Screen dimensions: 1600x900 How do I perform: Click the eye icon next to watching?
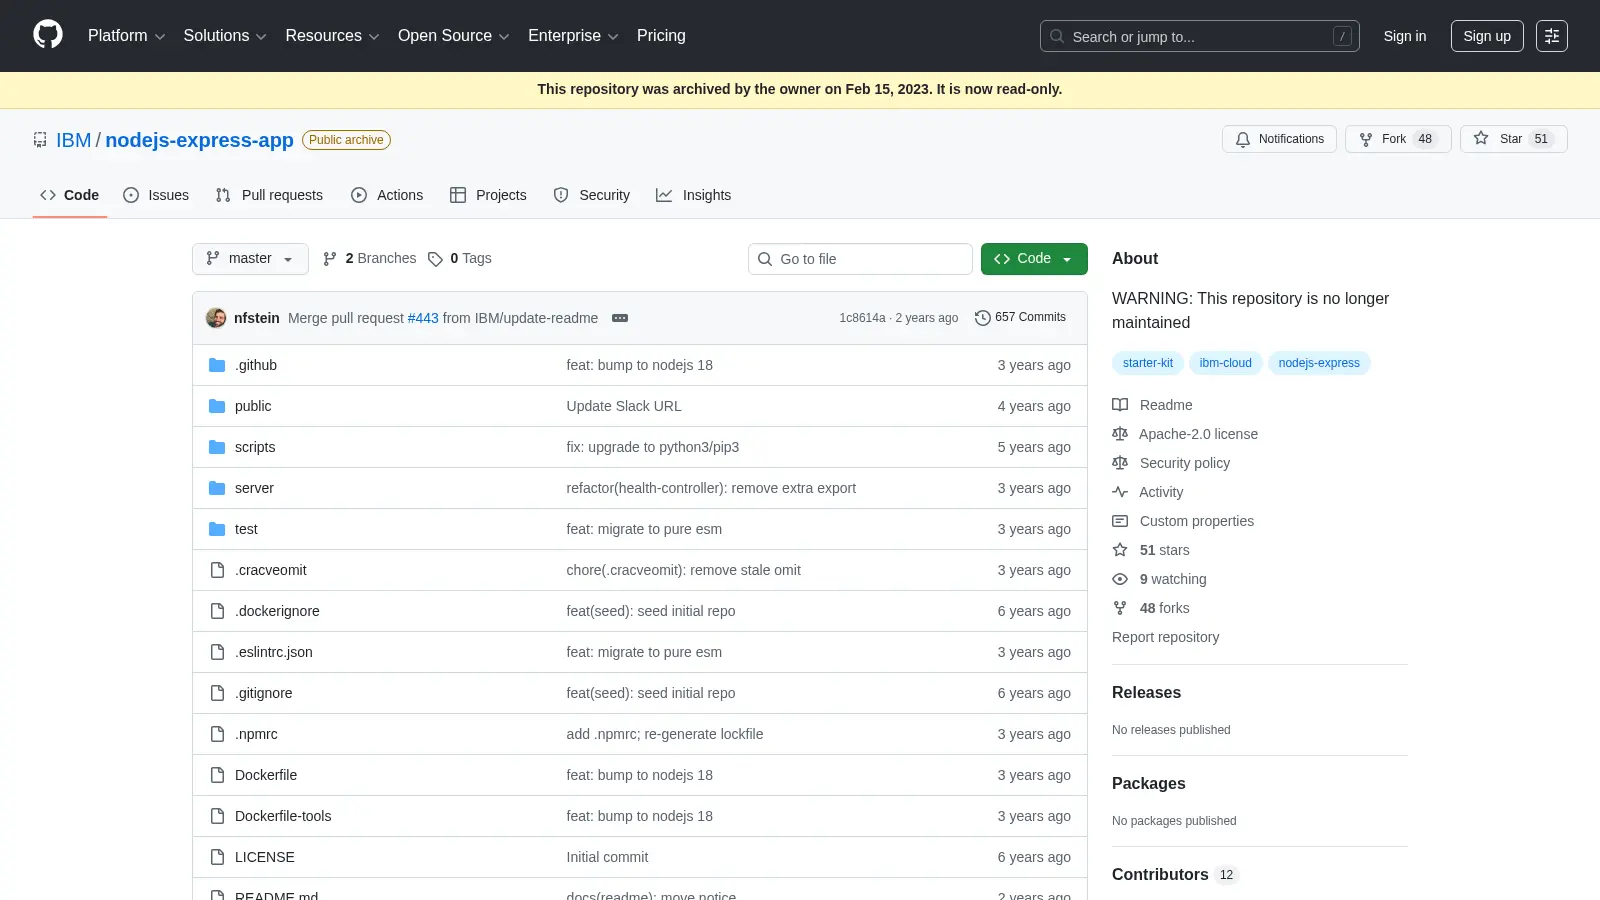coord(1120,579)
